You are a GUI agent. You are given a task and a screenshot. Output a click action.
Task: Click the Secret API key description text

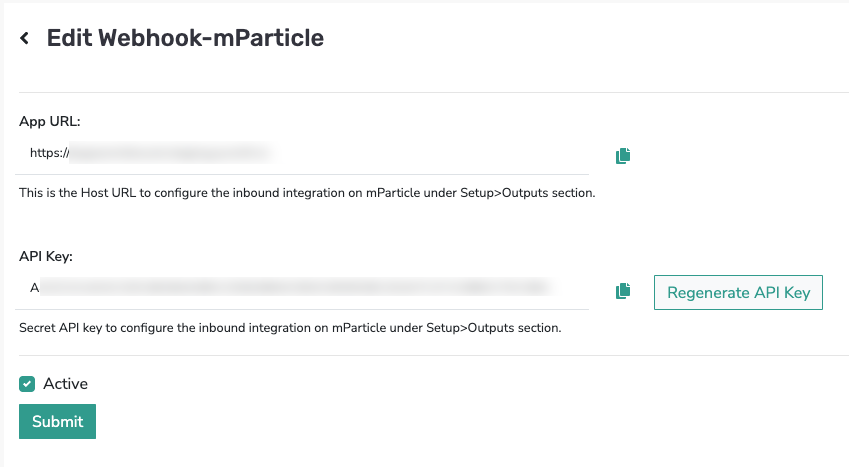290,328
